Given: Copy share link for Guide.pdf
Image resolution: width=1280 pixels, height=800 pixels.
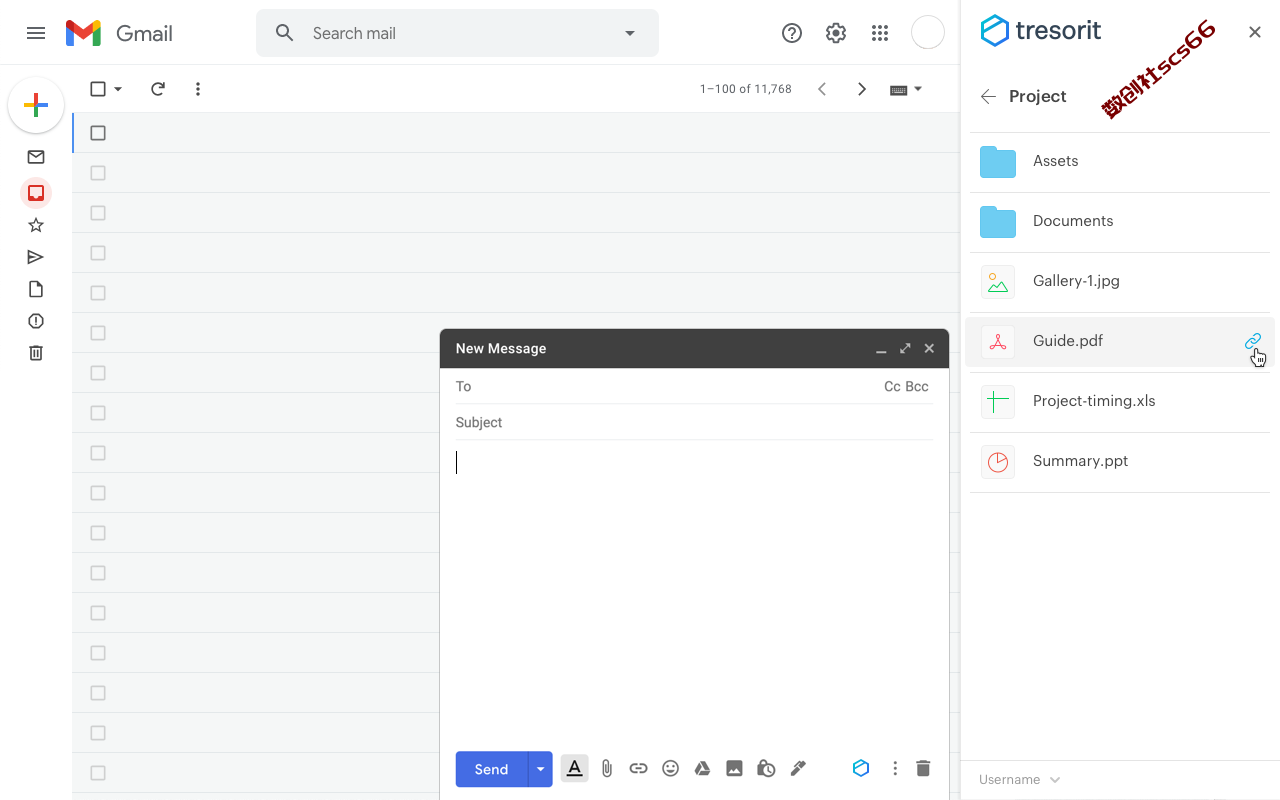Looking at the screenshot, I should (1253, 341).
